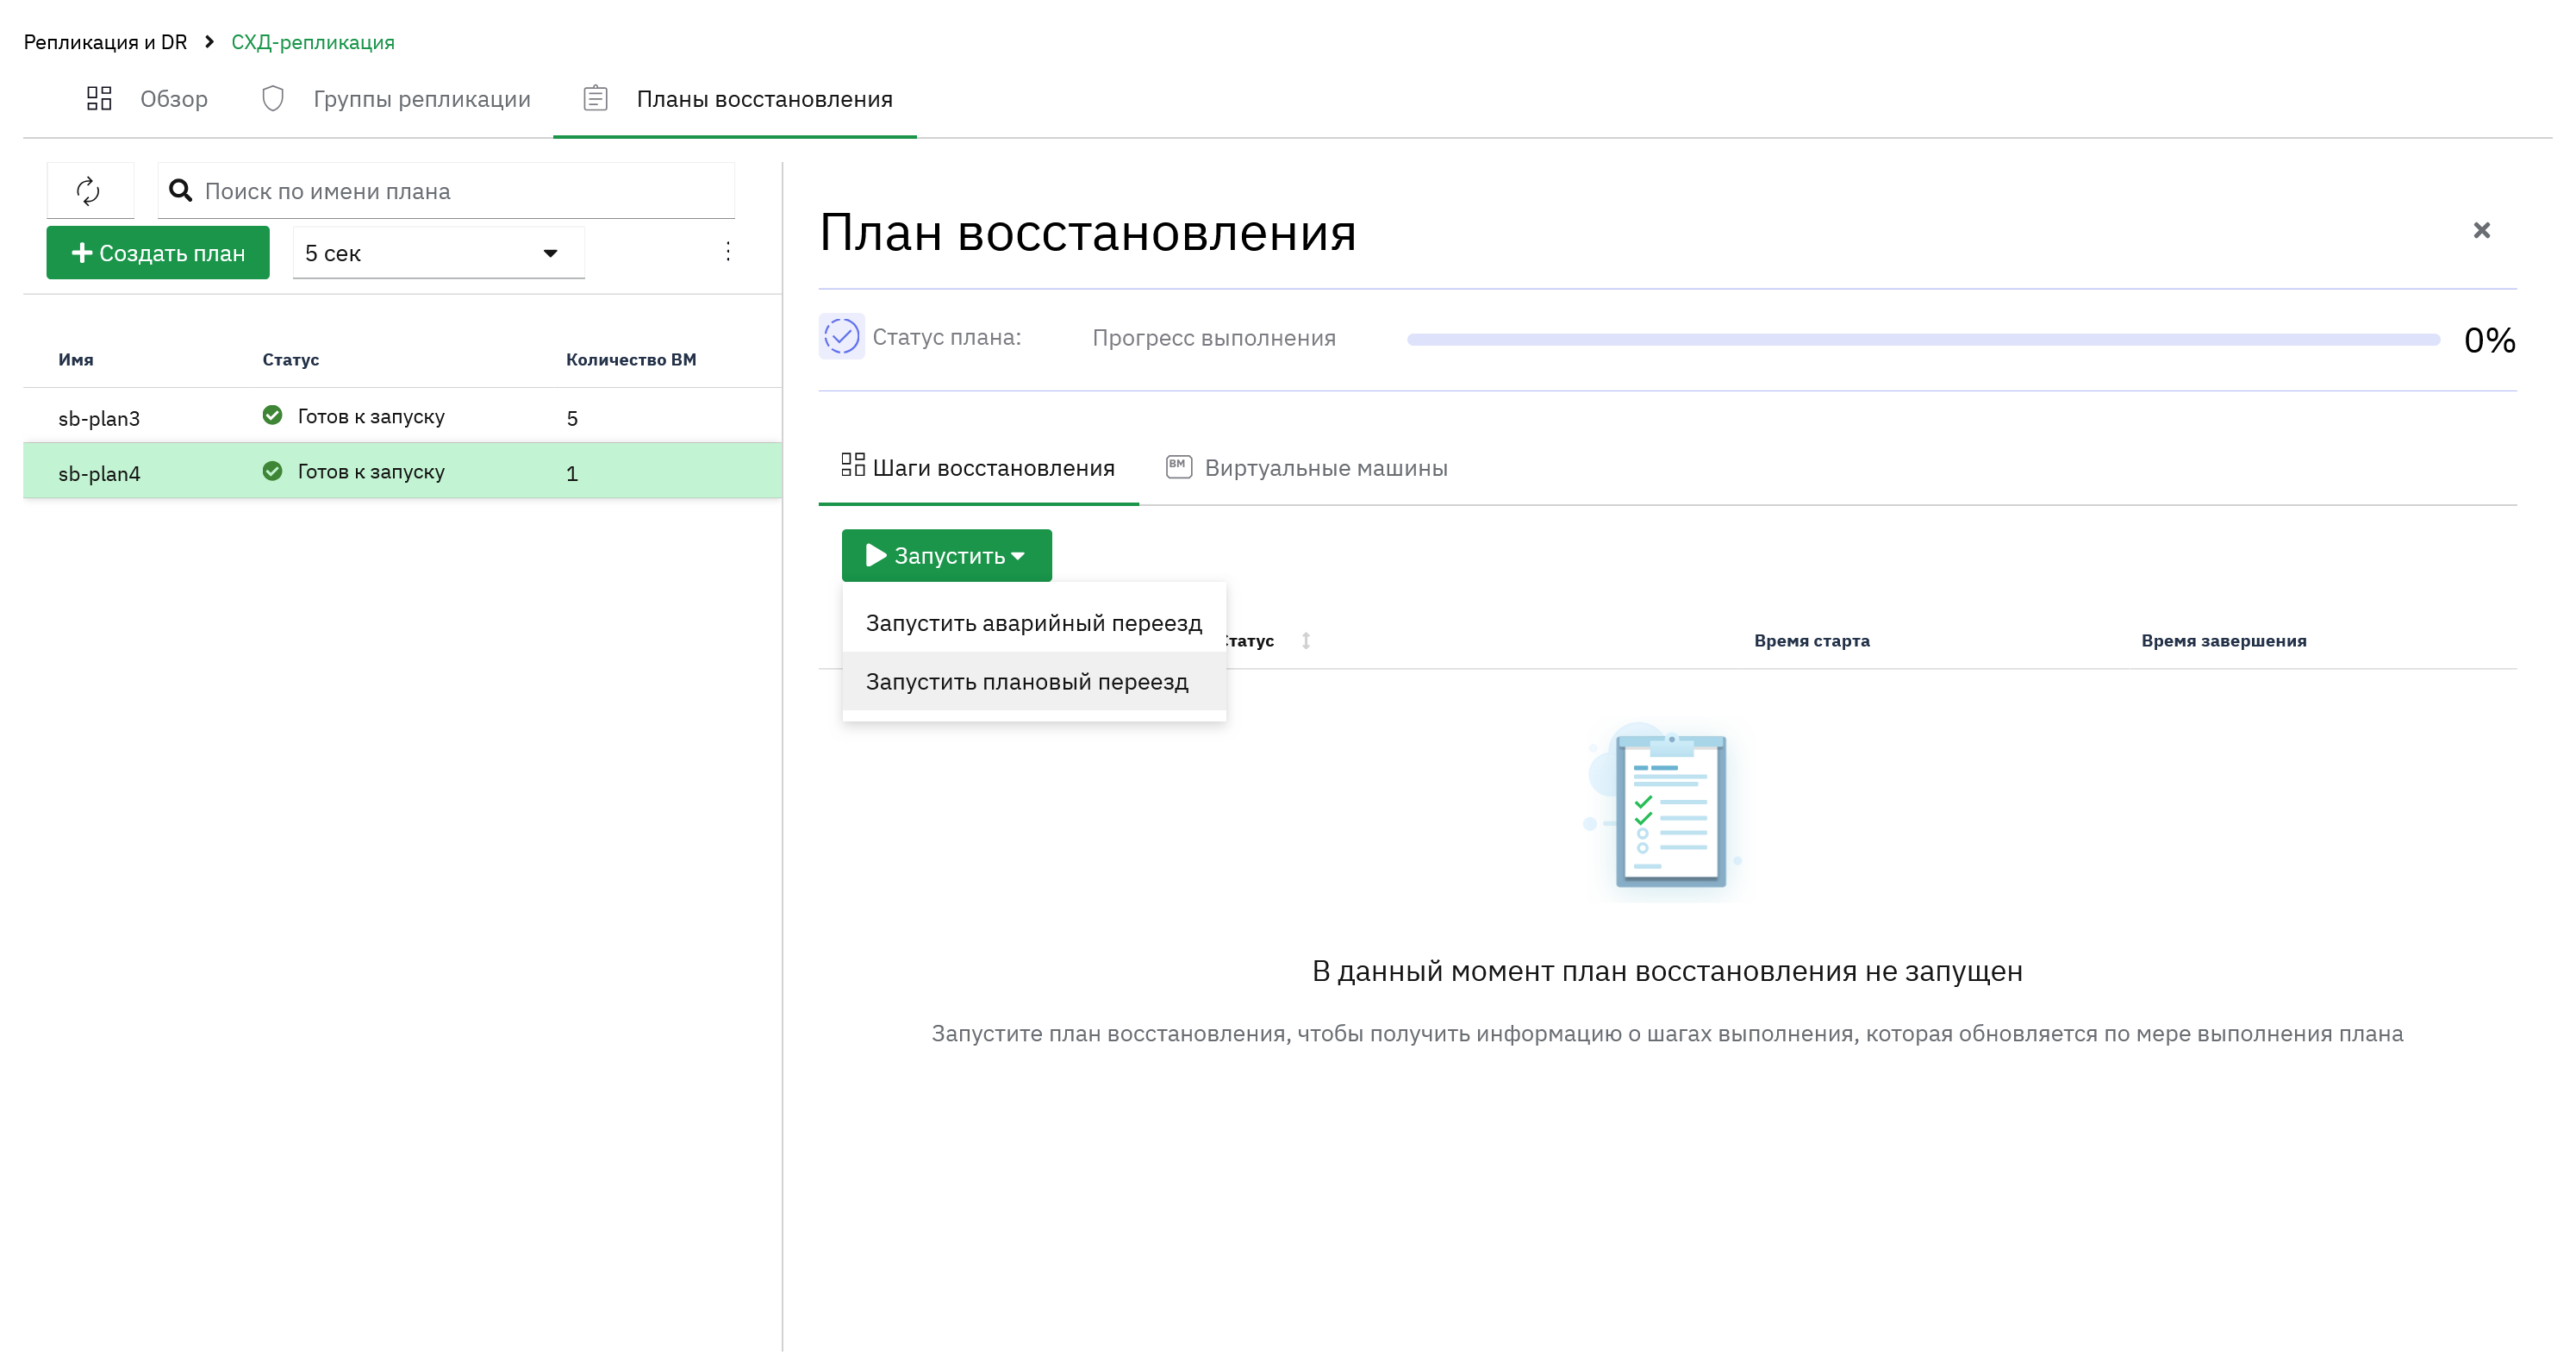Viewport: 2576px width, 1368px height.
Task: Click the plan not started message
Action: [x=1667, y=971]
